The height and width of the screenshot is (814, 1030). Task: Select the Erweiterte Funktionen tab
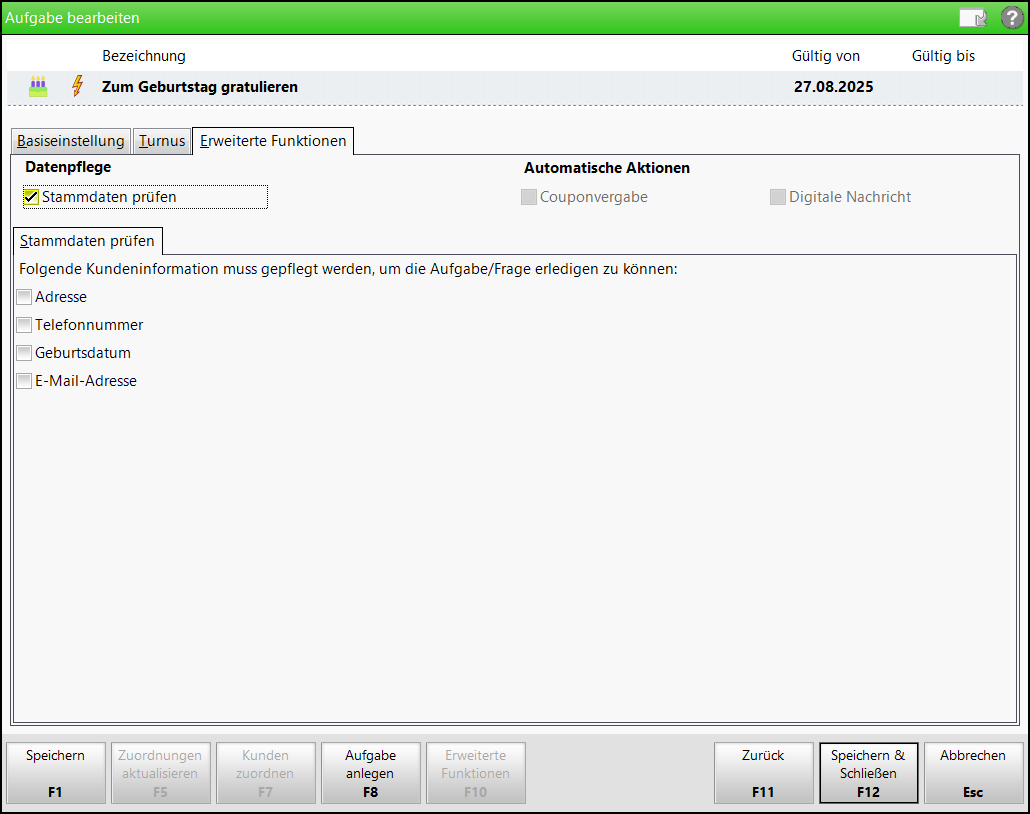(273, 141)
